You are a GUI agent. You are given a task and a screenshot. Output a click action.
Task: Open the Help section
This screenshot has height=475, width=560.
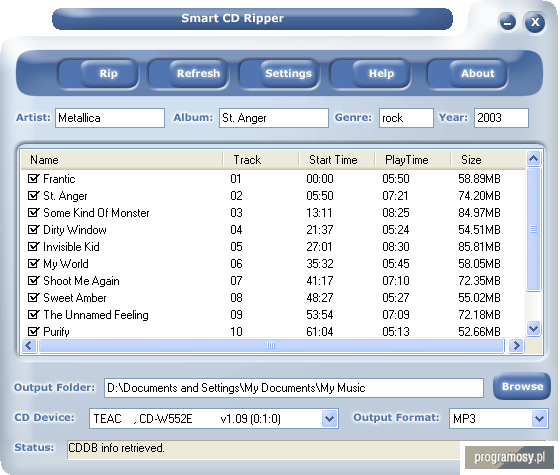click(x=371, y=74)
